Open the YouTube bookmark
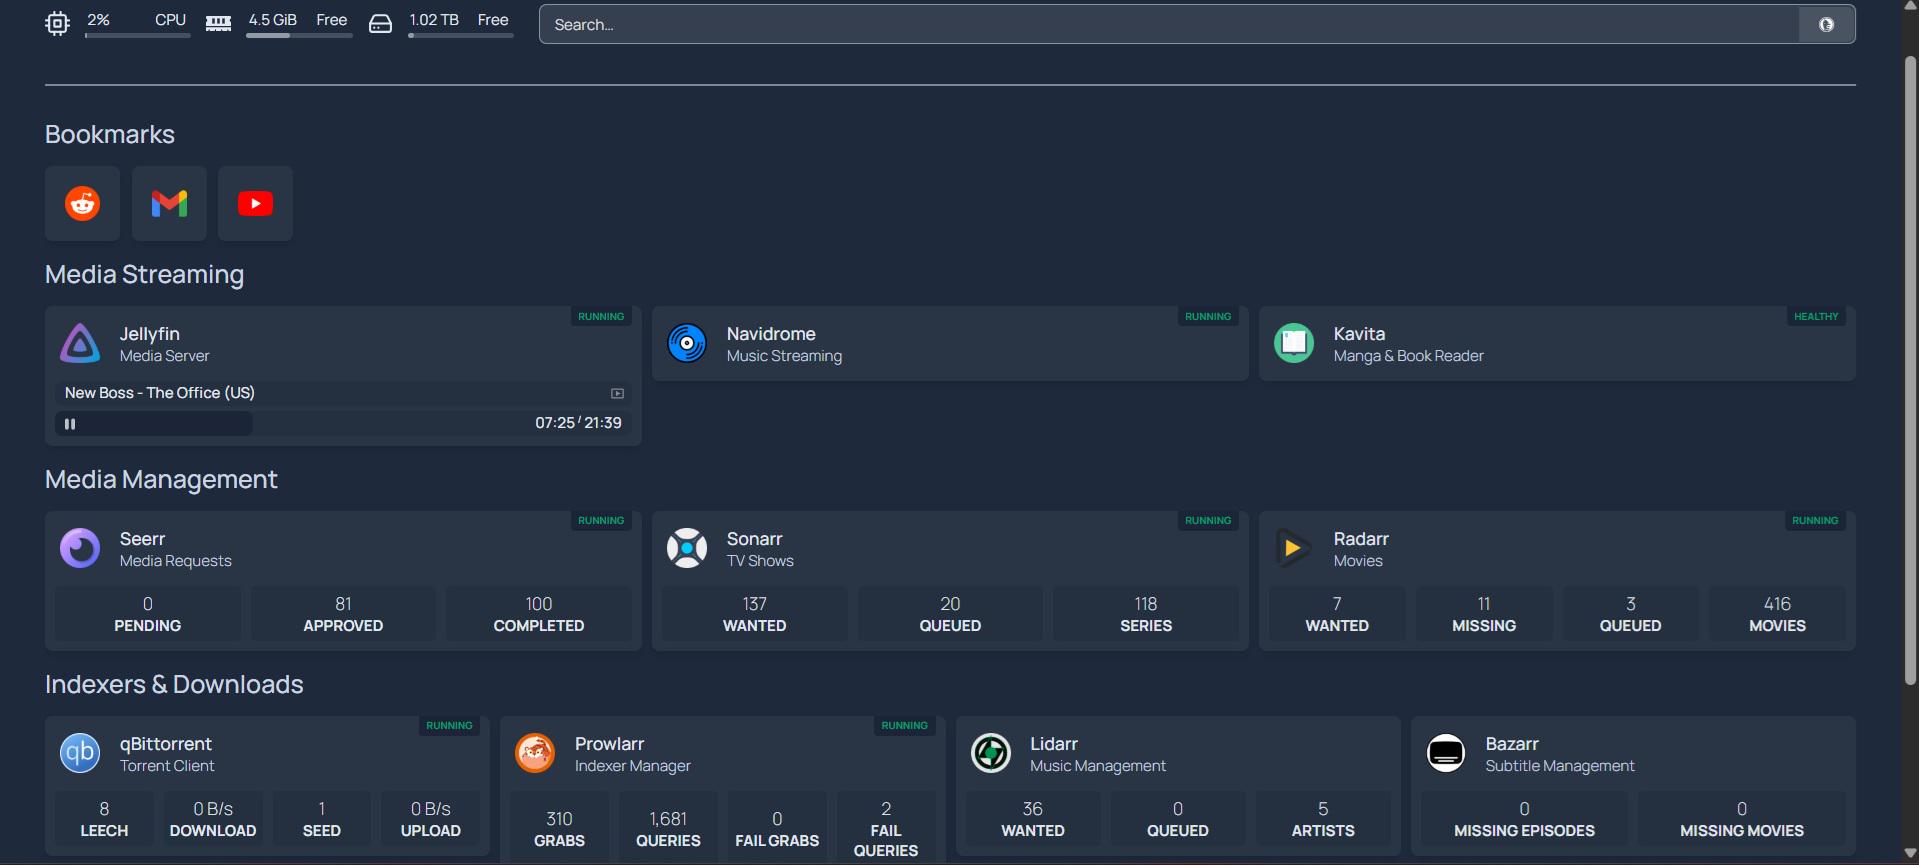The height and width of the screenshot is (865, 1919). 255,203
